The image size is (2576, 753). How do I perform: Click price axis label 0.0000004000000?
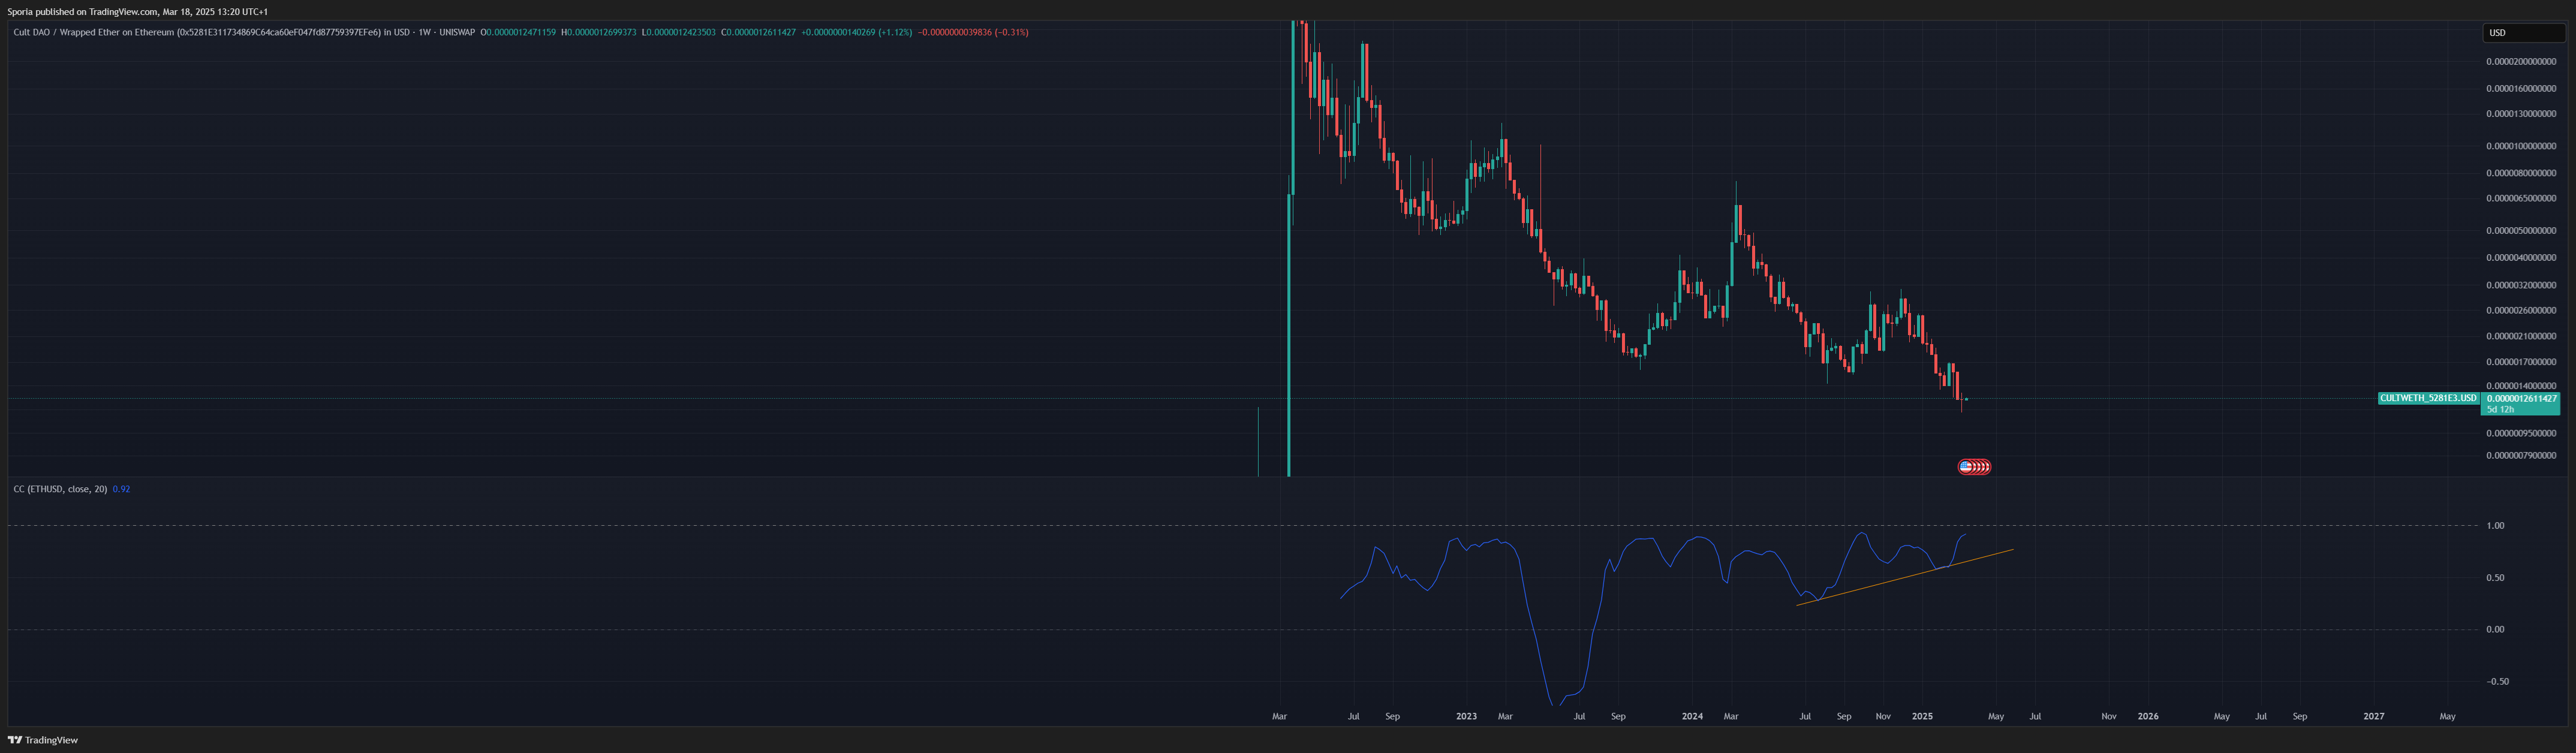coord(2521,258)
